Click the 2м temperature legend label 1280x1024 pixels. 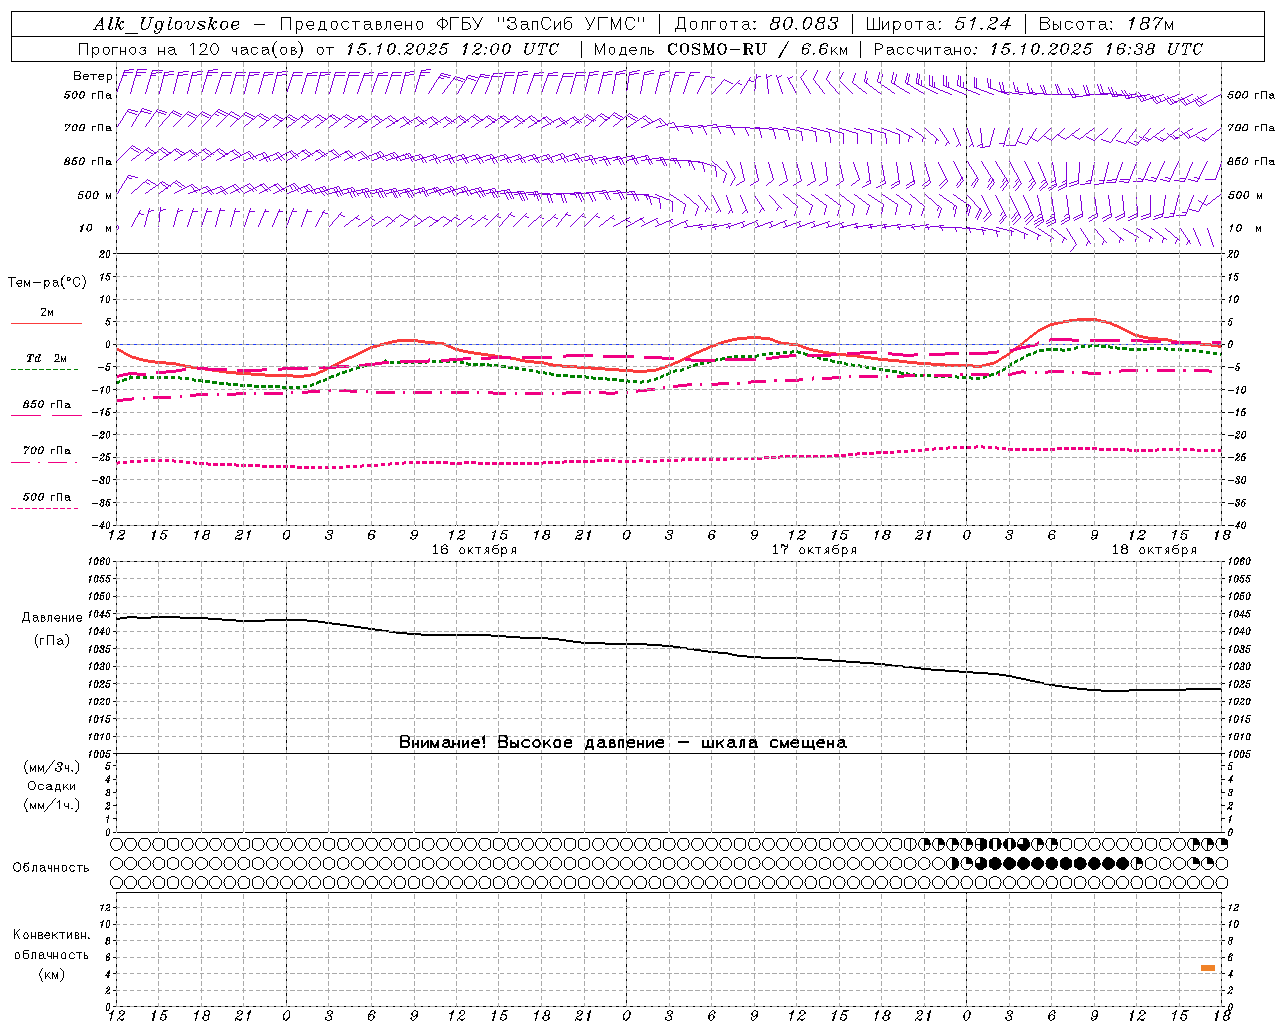(47, 313)
